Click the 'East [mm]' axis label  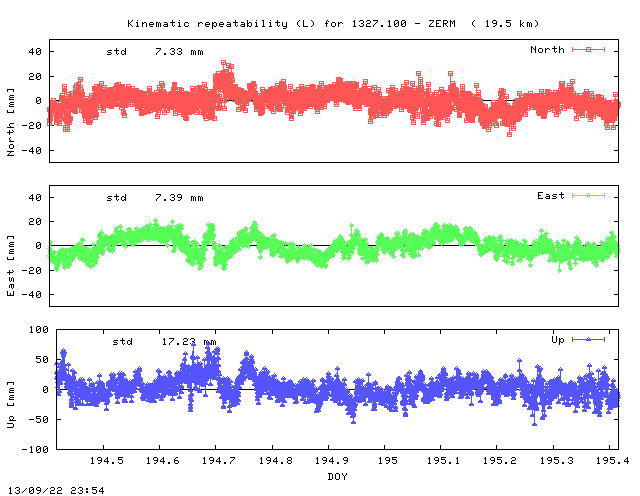pos(11,266)
